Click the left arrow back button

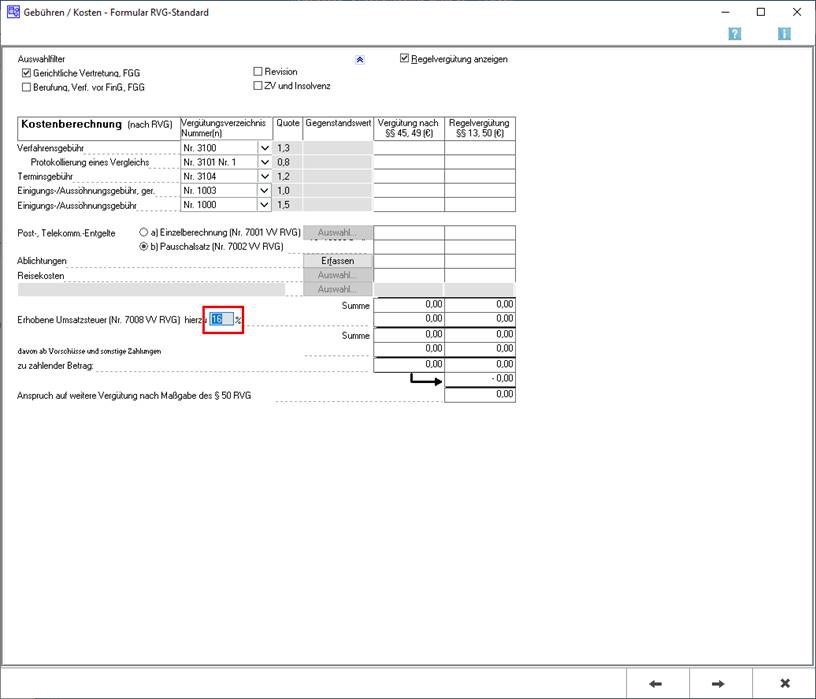pos(656,683)
